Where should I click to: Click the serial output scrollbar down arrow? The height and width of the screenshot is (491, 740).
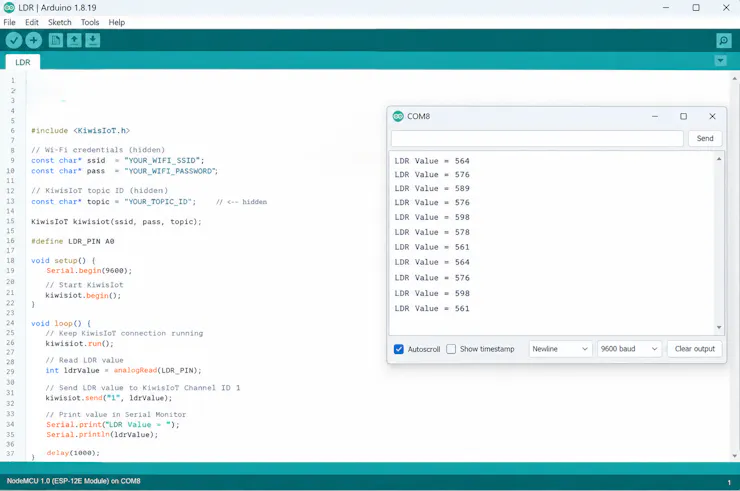[719, 327]
